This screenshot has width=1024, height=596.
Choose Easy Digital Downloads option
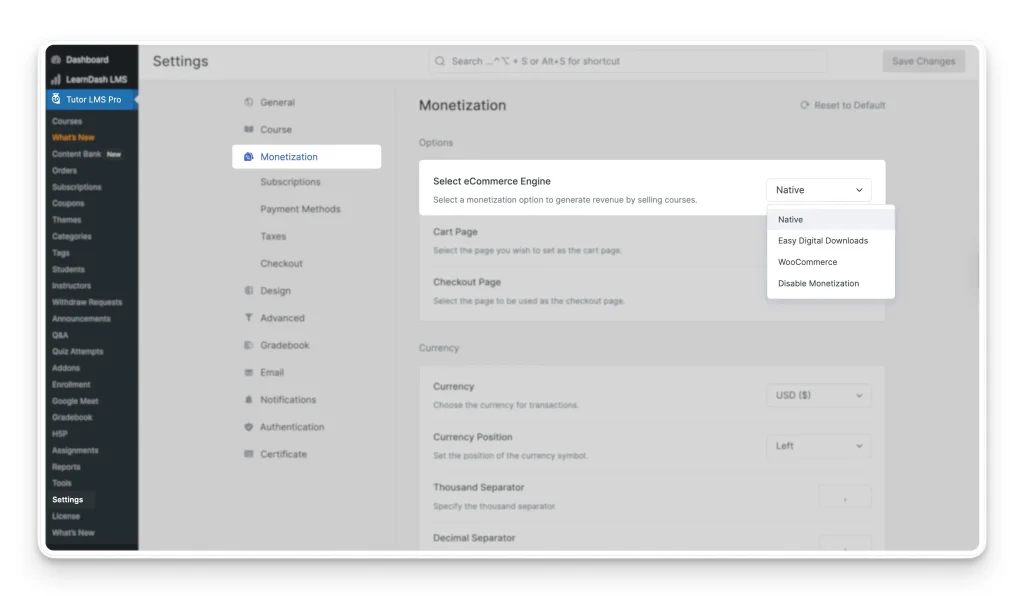coord(831,241)
